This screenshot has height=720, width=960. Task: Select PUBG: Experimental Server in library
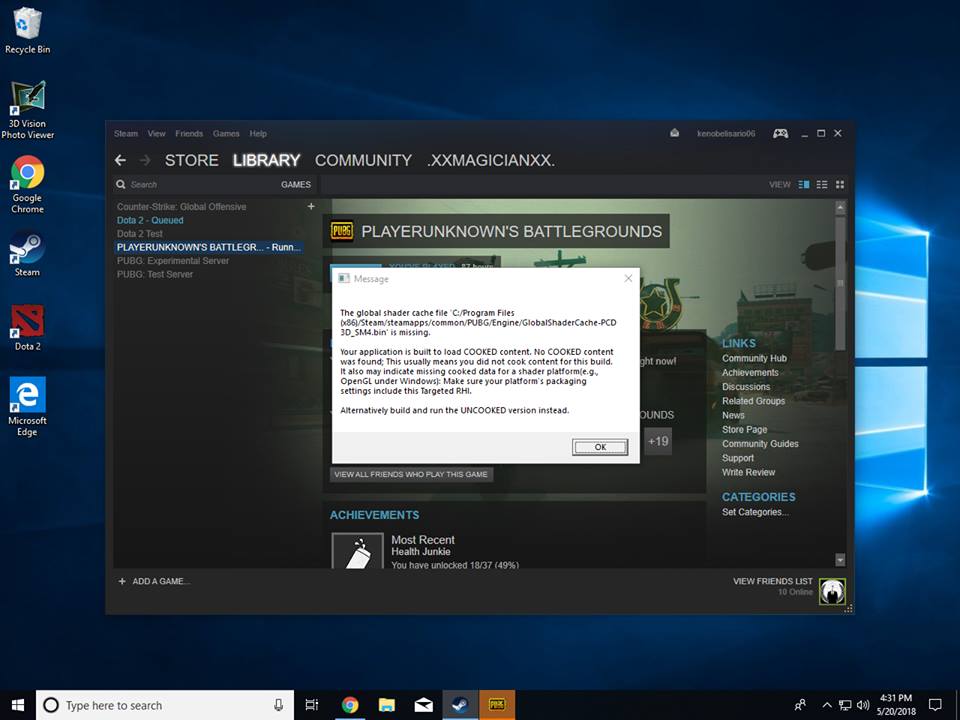pyautogui.click(x=173, y=261)
